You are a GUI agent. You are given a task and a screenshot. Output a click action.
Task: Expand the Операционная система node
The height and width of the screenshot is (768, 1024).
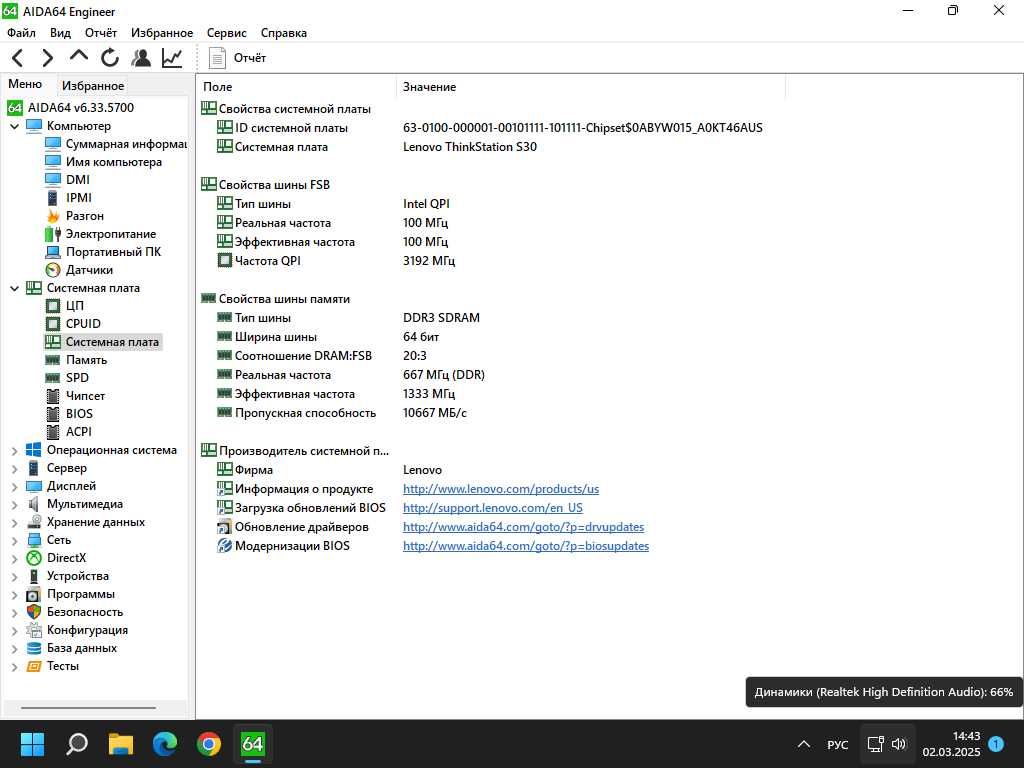pos(14,451)
